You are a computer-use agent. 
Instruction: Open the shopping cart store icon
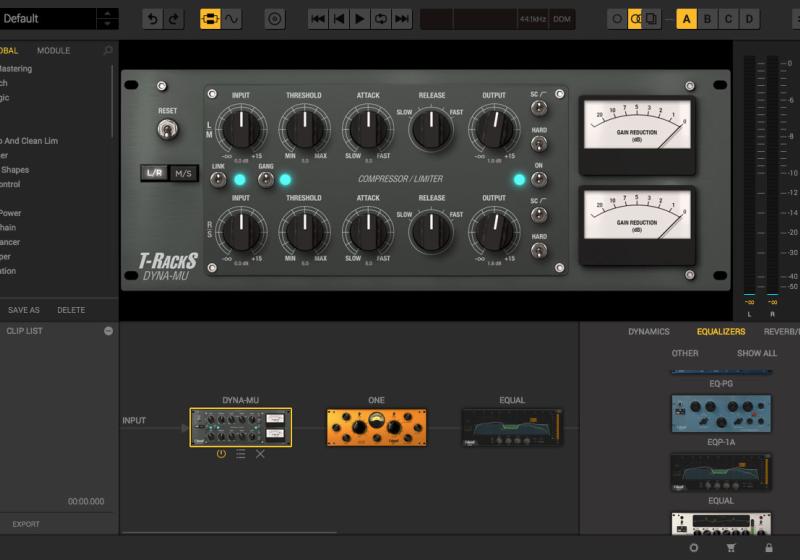[731, 548]
